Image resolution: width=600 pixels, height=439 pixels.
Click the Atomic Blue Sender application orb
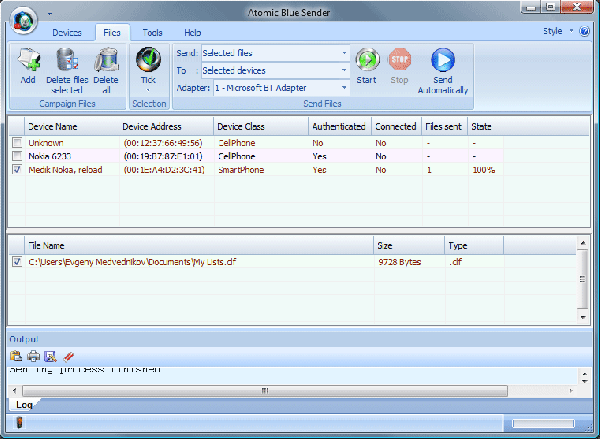click(21, 19)
